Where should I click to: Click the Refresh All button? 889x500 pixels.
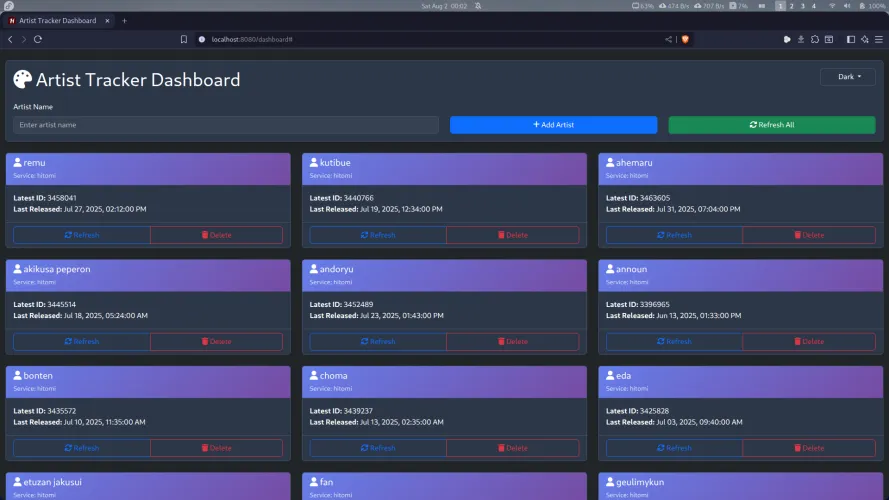(x=772, y=125)
